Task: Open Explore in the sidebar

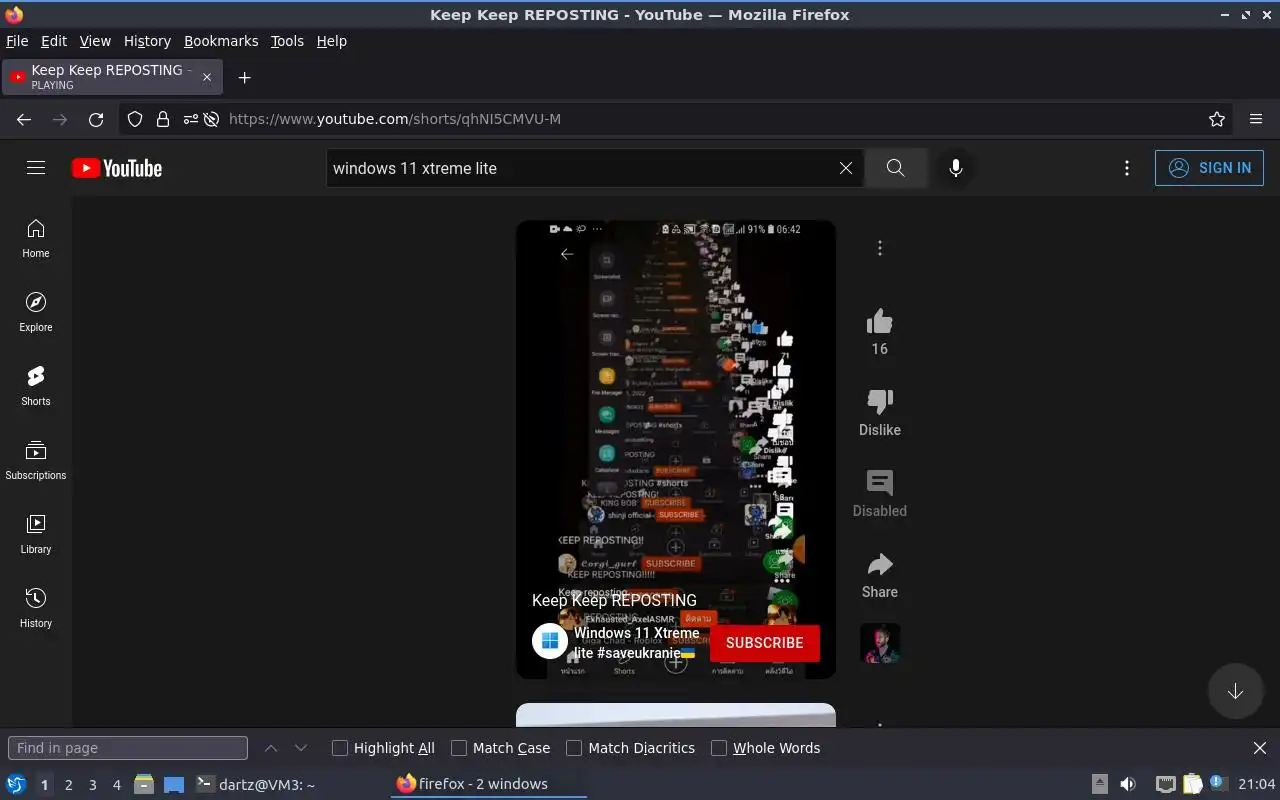Action: [36, 313]
